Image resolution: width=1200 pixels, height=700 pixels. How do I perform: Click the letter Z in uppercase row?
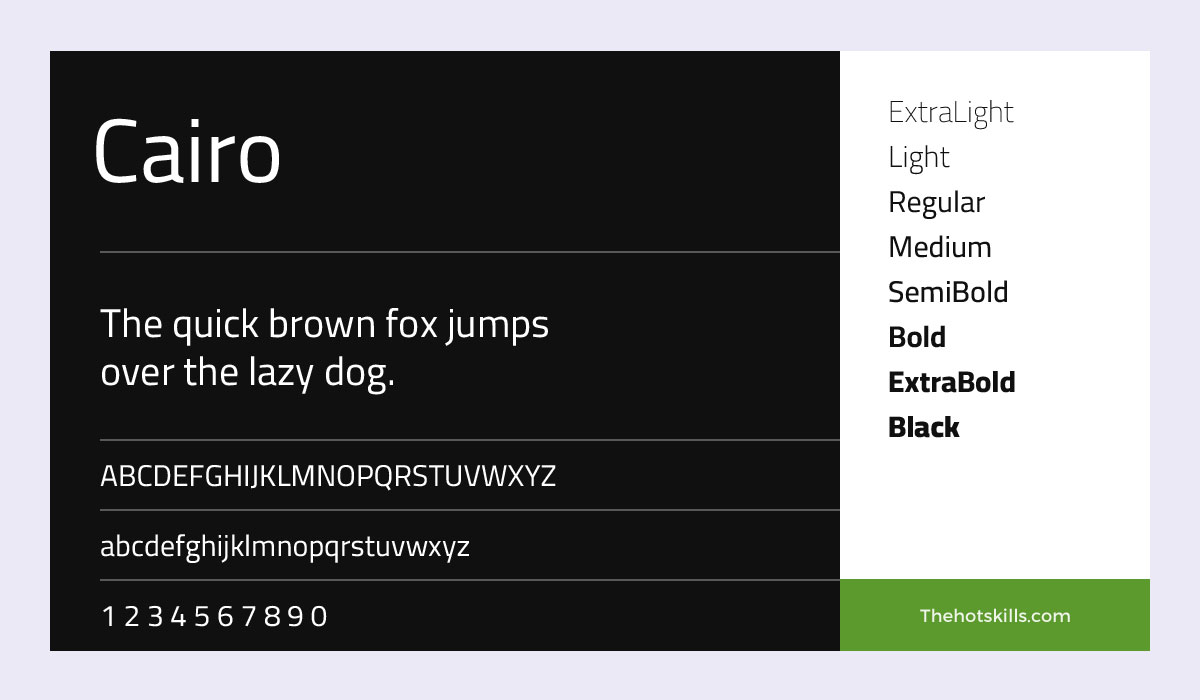point(547,476)
